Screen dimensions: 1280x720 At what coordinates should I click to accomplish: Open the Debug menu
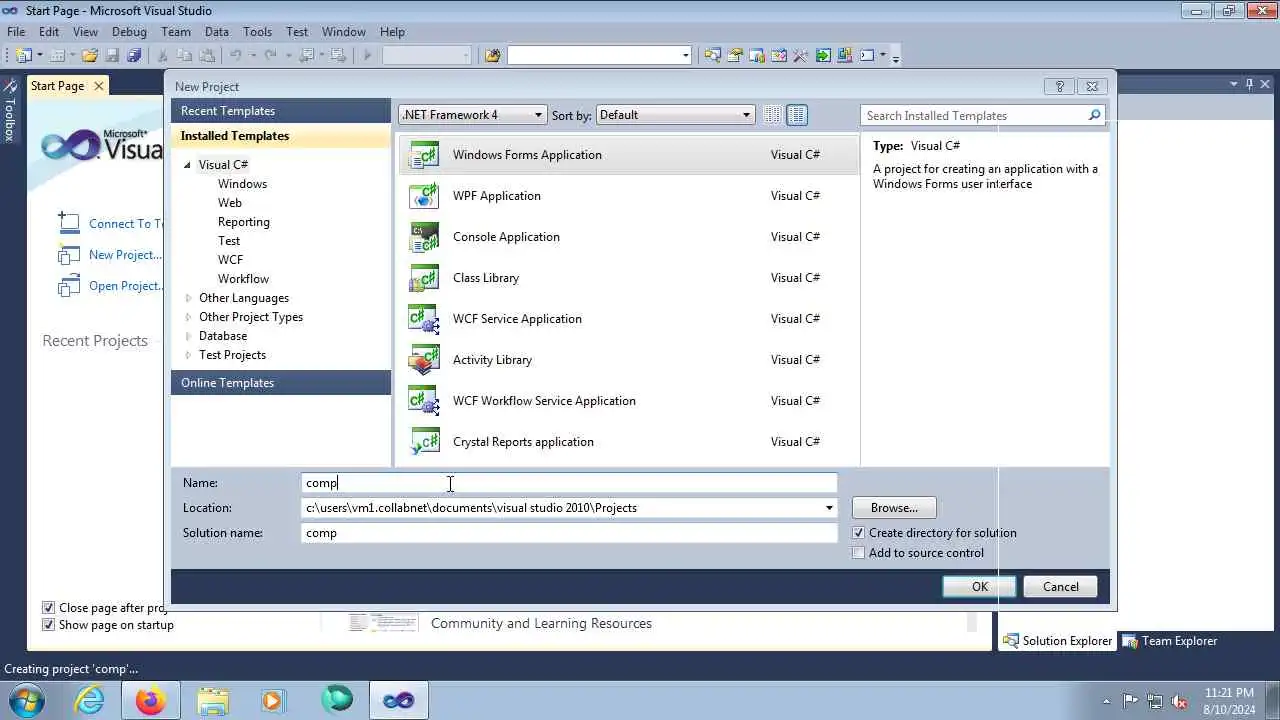(129, 32)
